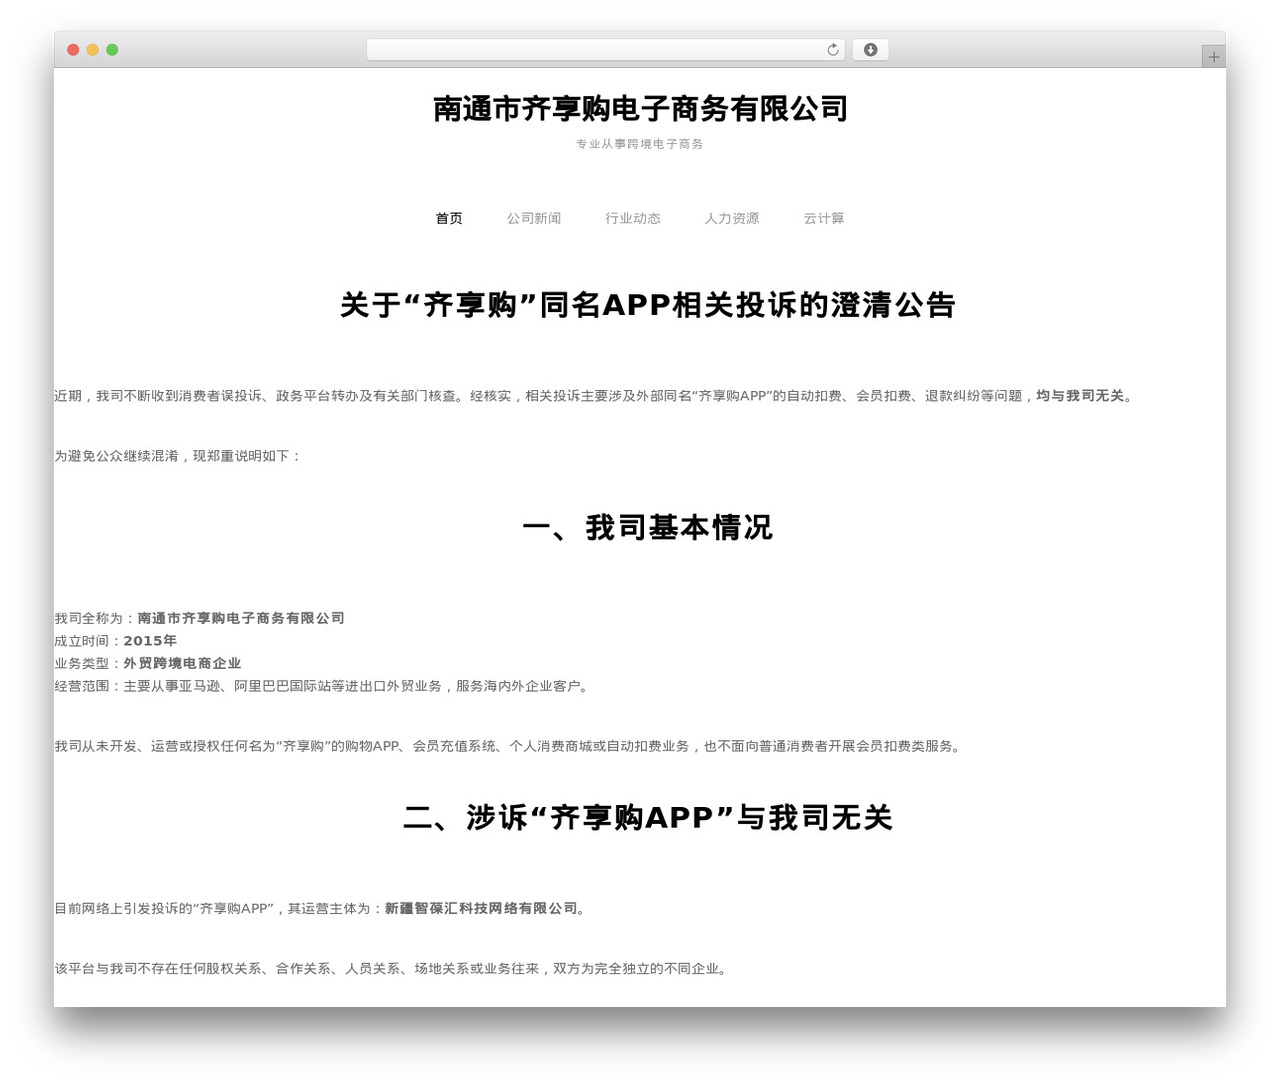Click the reload page icon
1280x1084 pixels.
(x=832, y=50)
